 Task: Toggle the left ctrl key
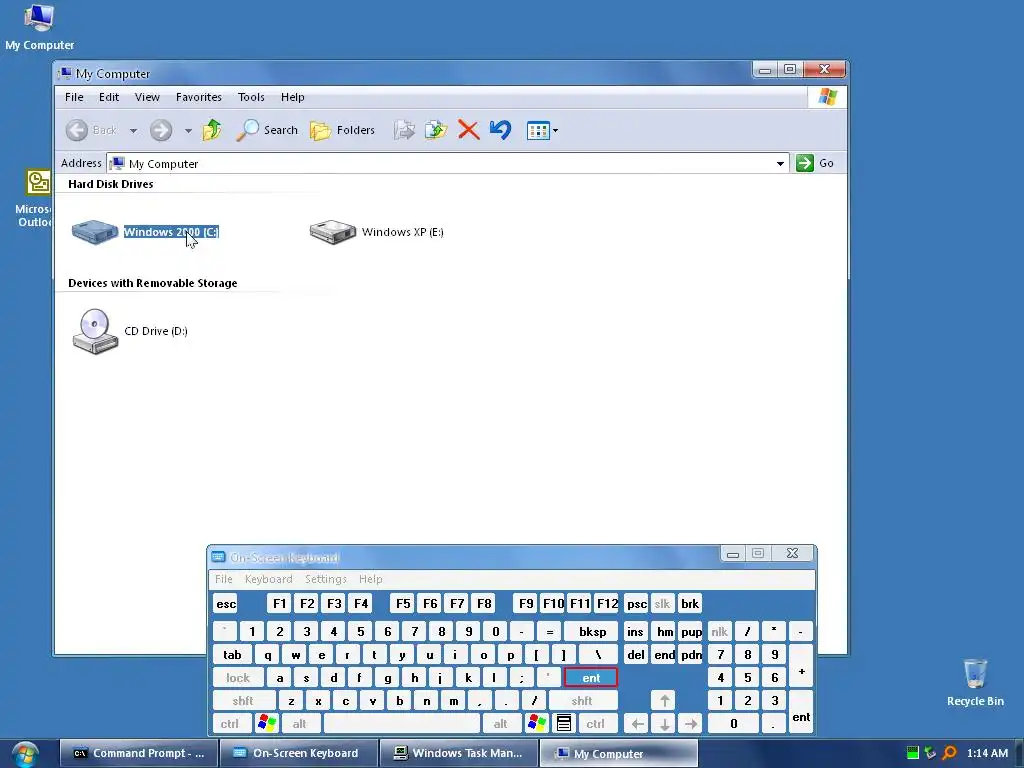coord(230,724)
